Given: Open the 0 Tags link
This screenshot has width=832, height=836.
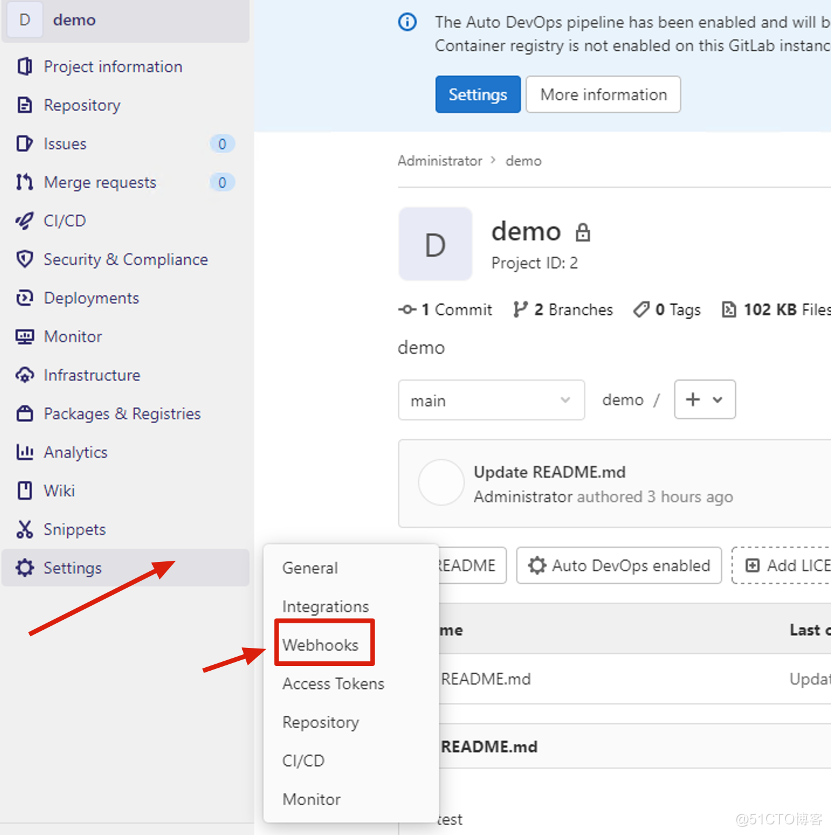Looking at the screenshot, I should pyautogui.click(x=667, y=309).
